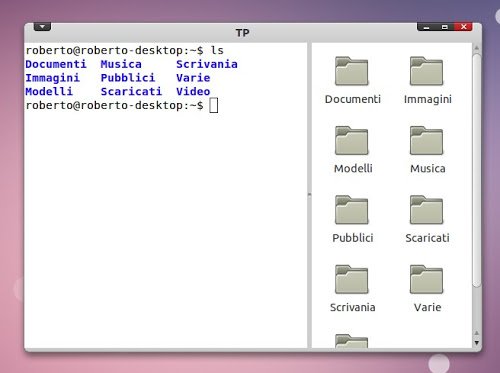
Task: Click the pane splitter handle between terminal and files
Action: pos(309,195)
